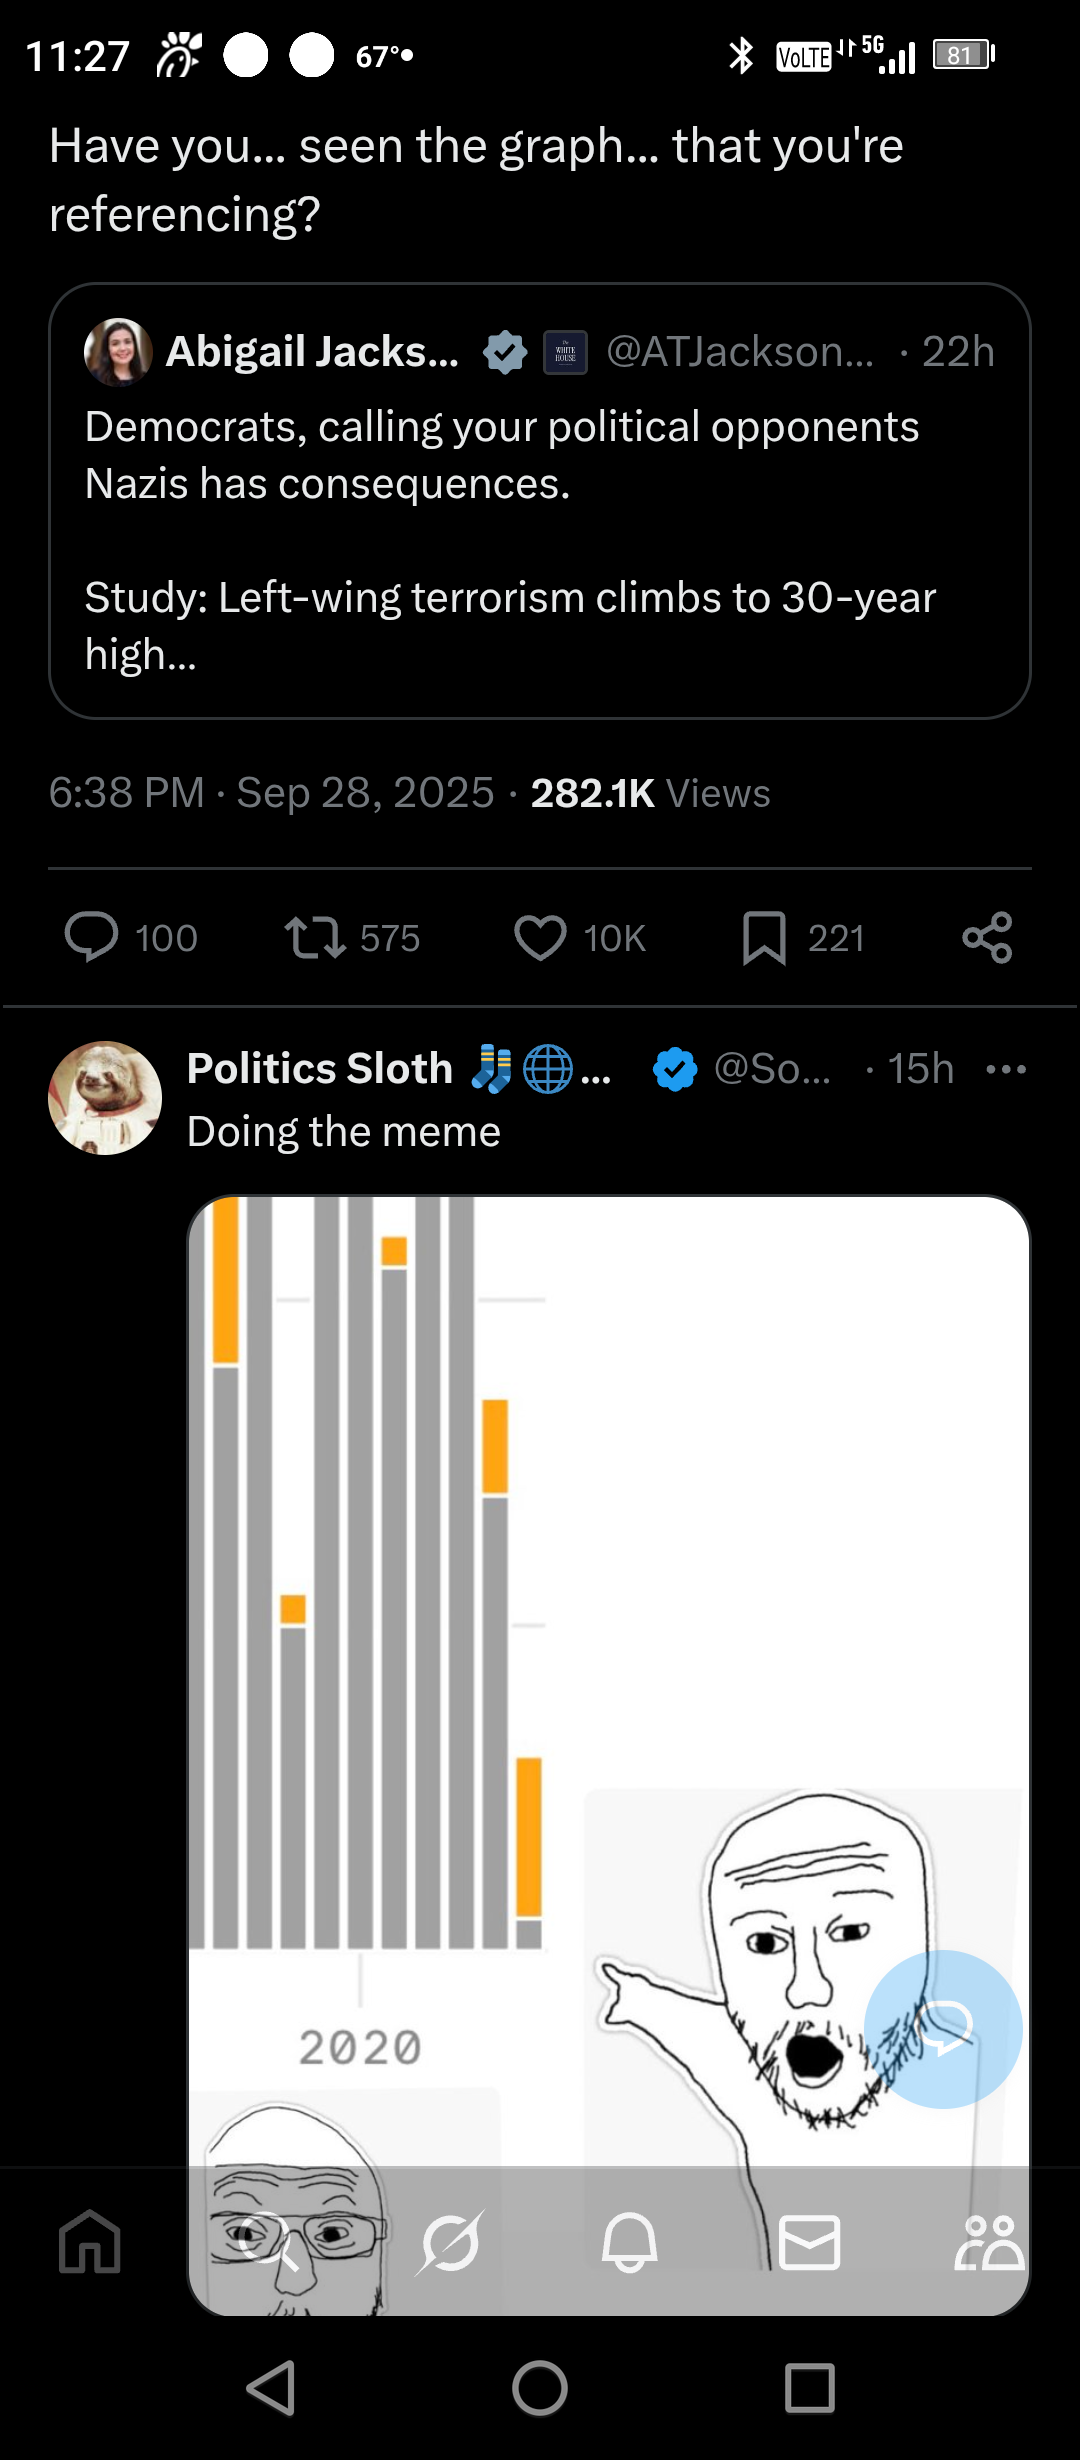Image resolution: width=1080 pixels, height=2460 pixels.
Task: Reply to the main tweet
Action: tap(92, 938)
